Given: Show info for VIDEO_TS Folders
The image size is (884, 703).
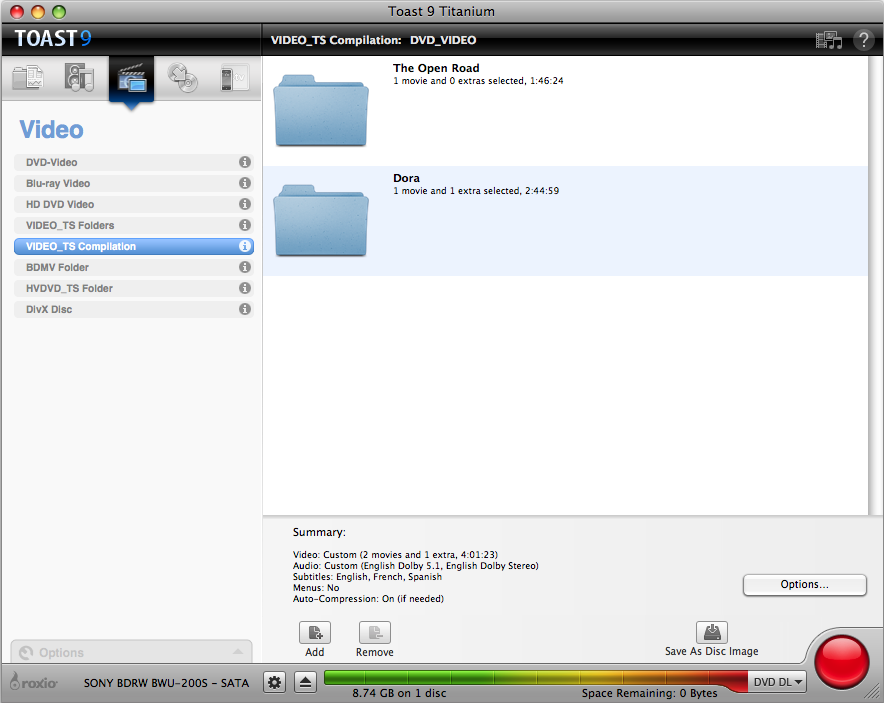Looking at the screenshot, I should tap(245, 225).
